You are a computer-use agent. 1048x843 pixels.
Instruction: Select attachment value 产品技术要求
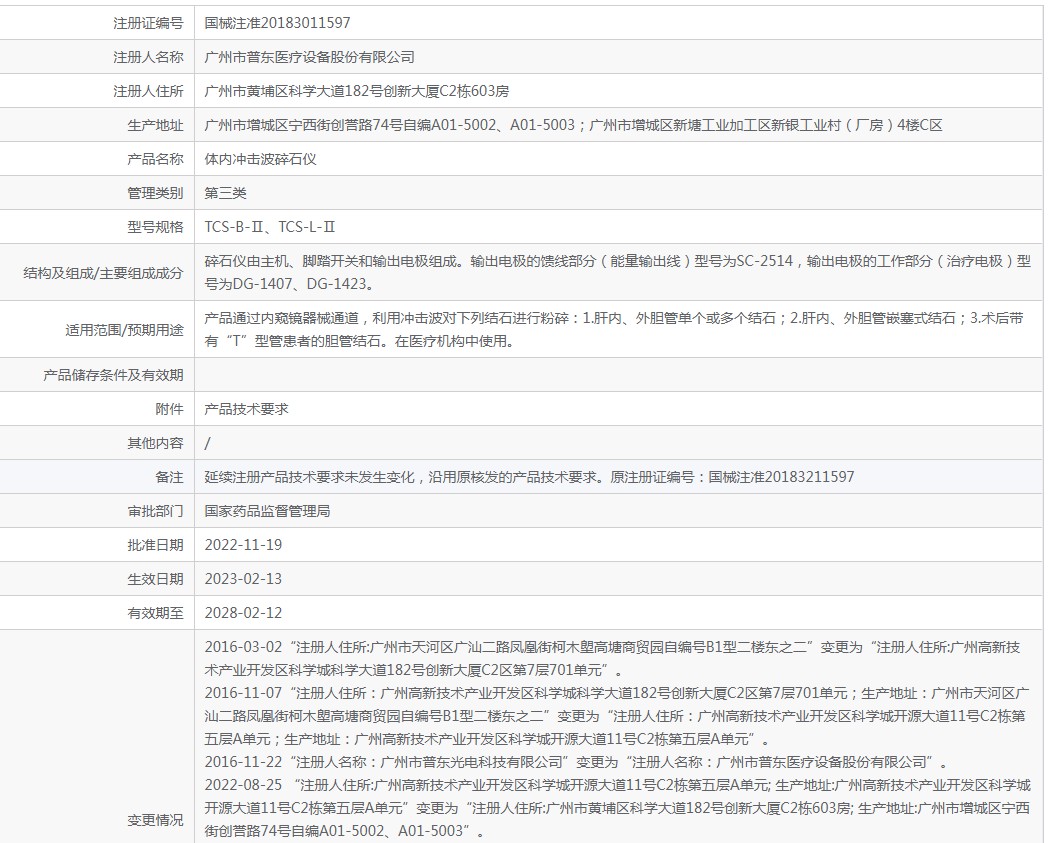tap(246, 410)
